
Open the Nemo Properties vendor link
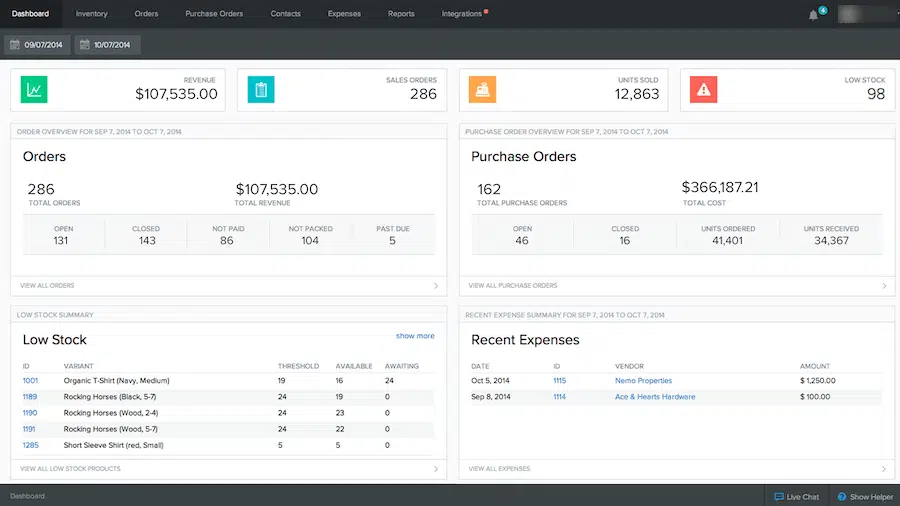(x=643, y=381)
